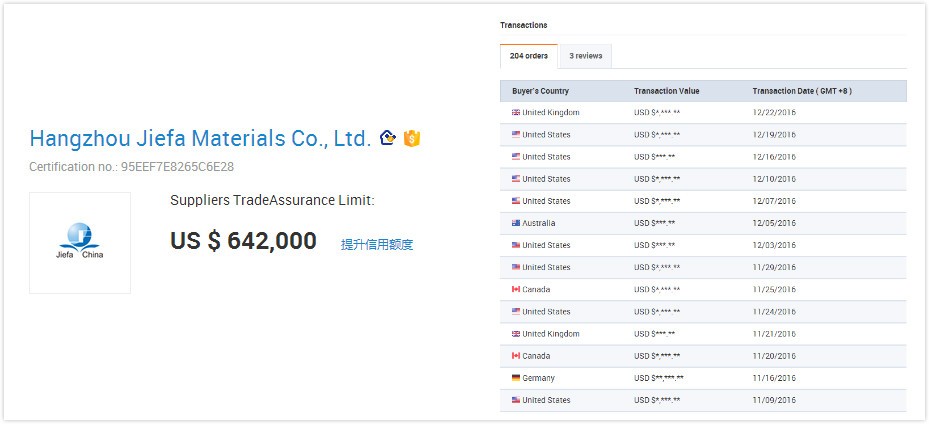
Task: Click the US flag on the 11/24/2016 row
Action: (516, 311)
